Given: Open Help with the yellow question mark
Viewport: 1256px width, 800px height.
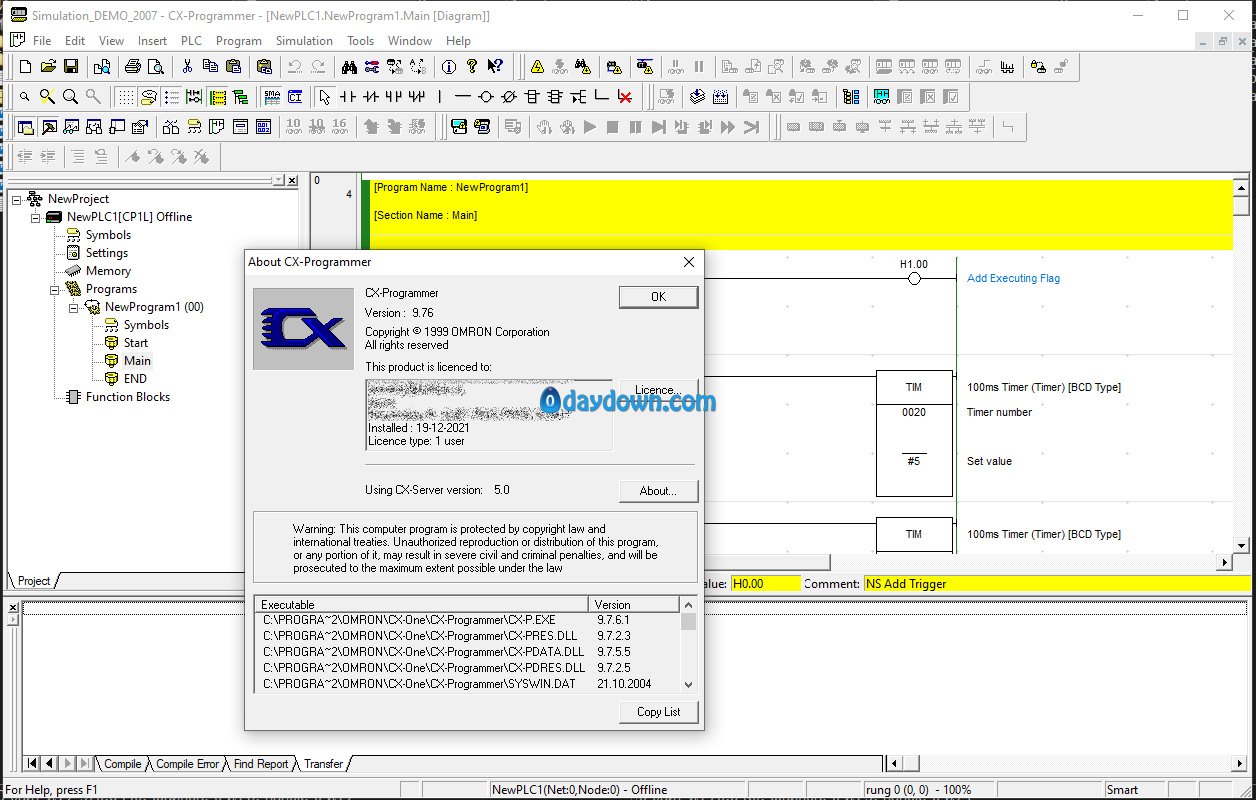Looking at the screenshot, I should point(472,67).
